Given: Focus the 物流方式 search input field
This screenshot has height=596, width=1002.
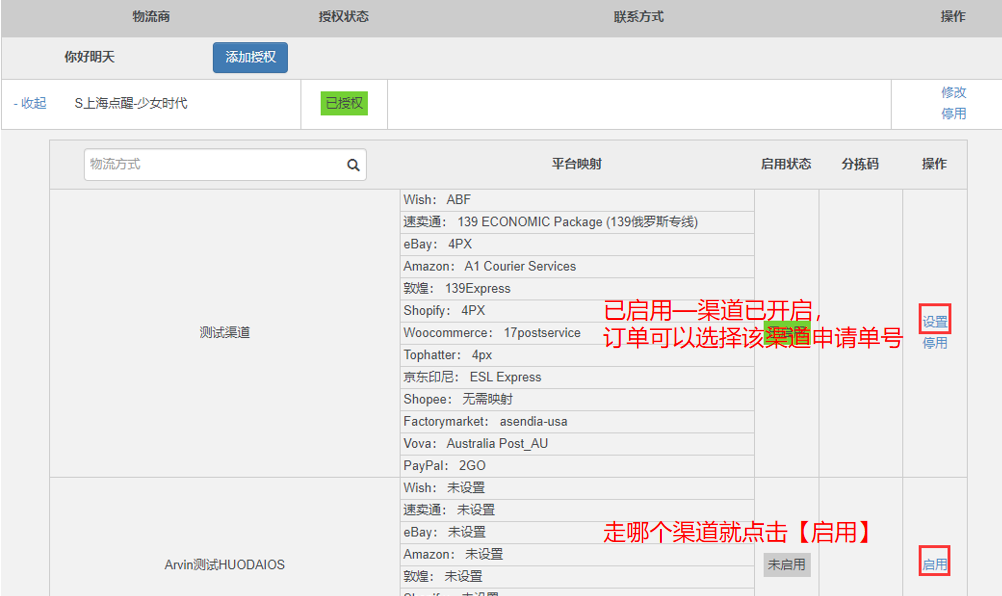Looking at the screenshot, I should 225,165.
